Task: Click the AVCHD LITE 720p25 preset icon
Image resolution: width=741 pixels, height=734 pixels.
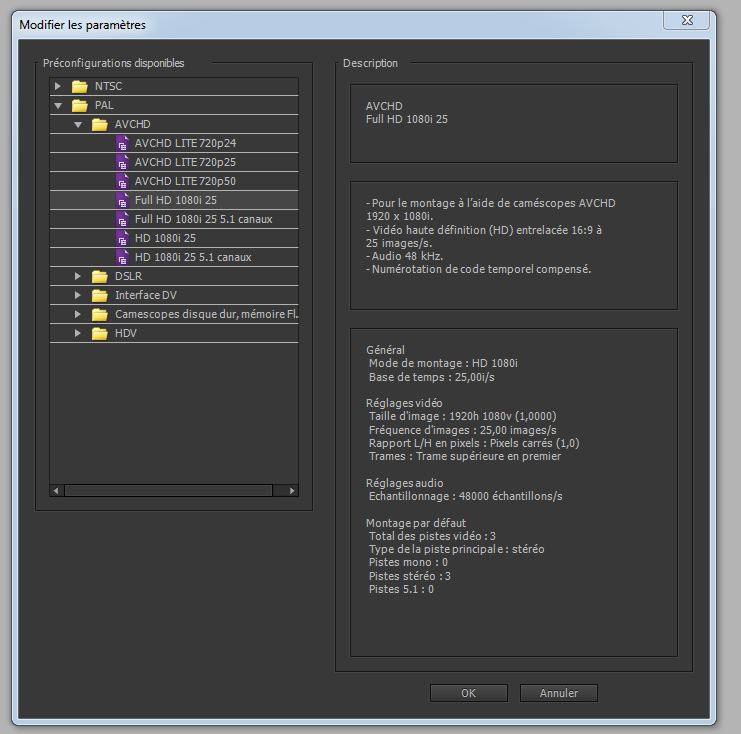Action: coord(122,163)
